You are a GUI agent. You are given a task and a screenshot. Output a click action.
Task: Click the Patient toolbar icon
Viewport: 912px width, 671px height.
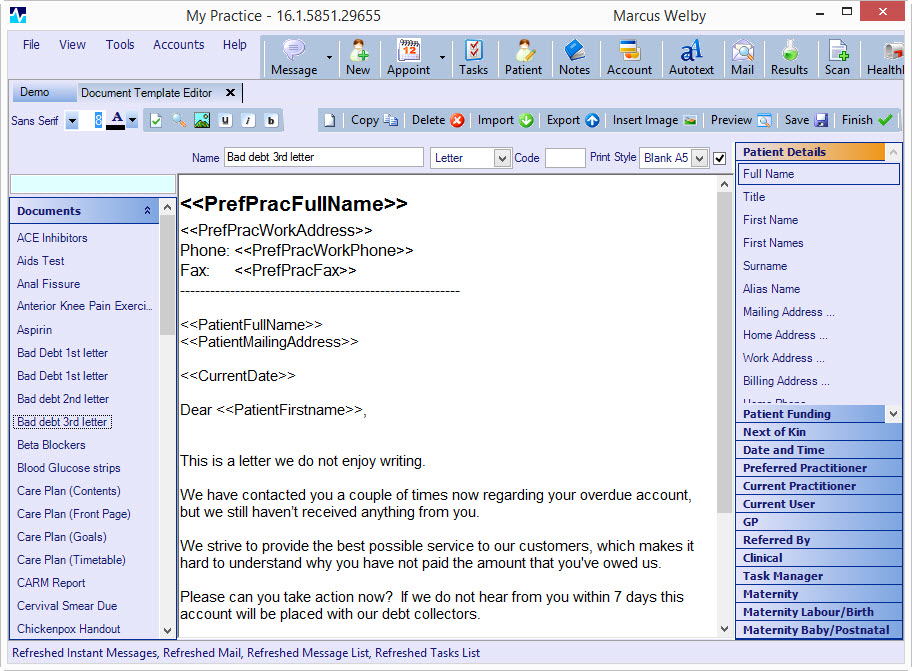[523, 57]
